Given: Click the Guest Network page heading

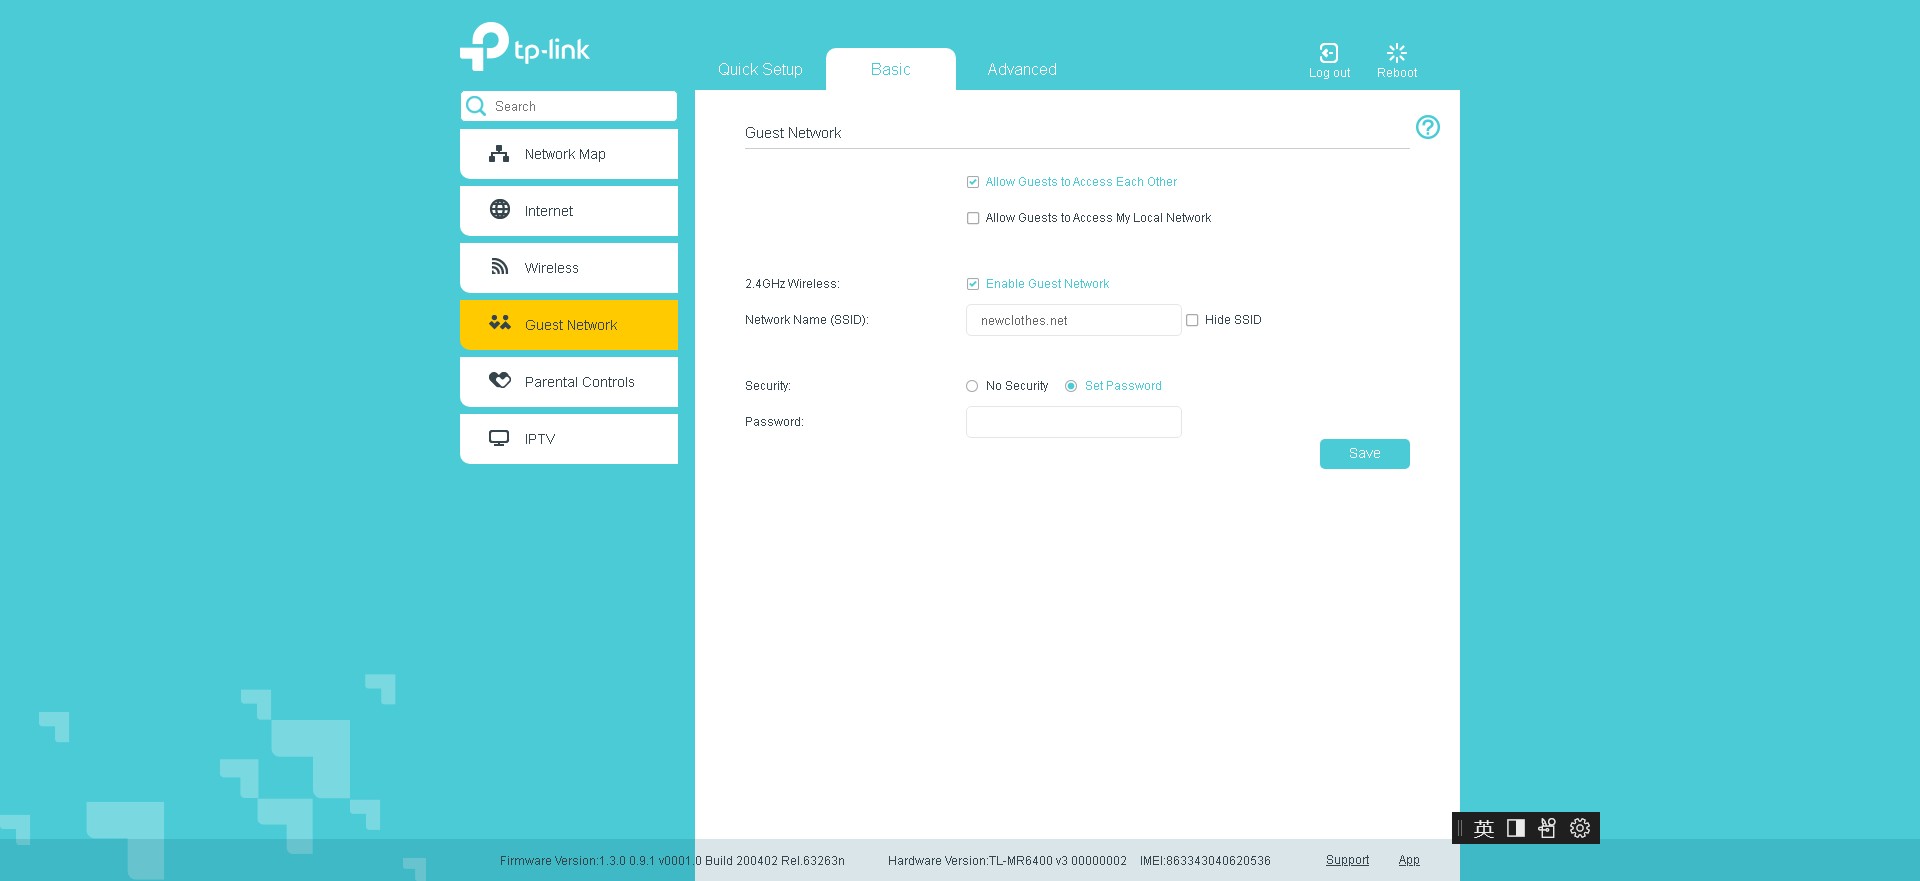Looking at the screenshot, I should coord(793,133).
